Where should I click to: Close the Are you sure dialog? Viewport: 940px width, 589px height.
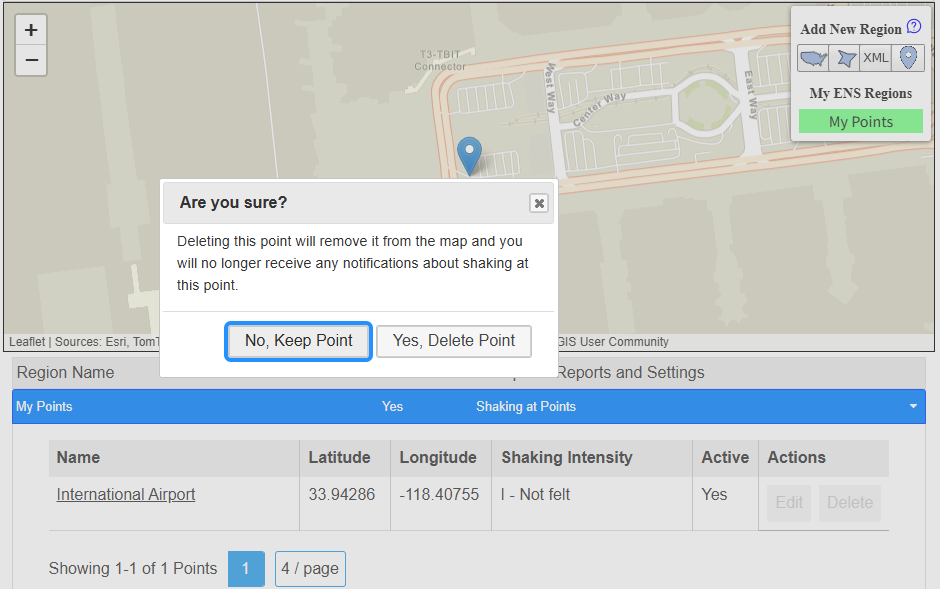539,203
